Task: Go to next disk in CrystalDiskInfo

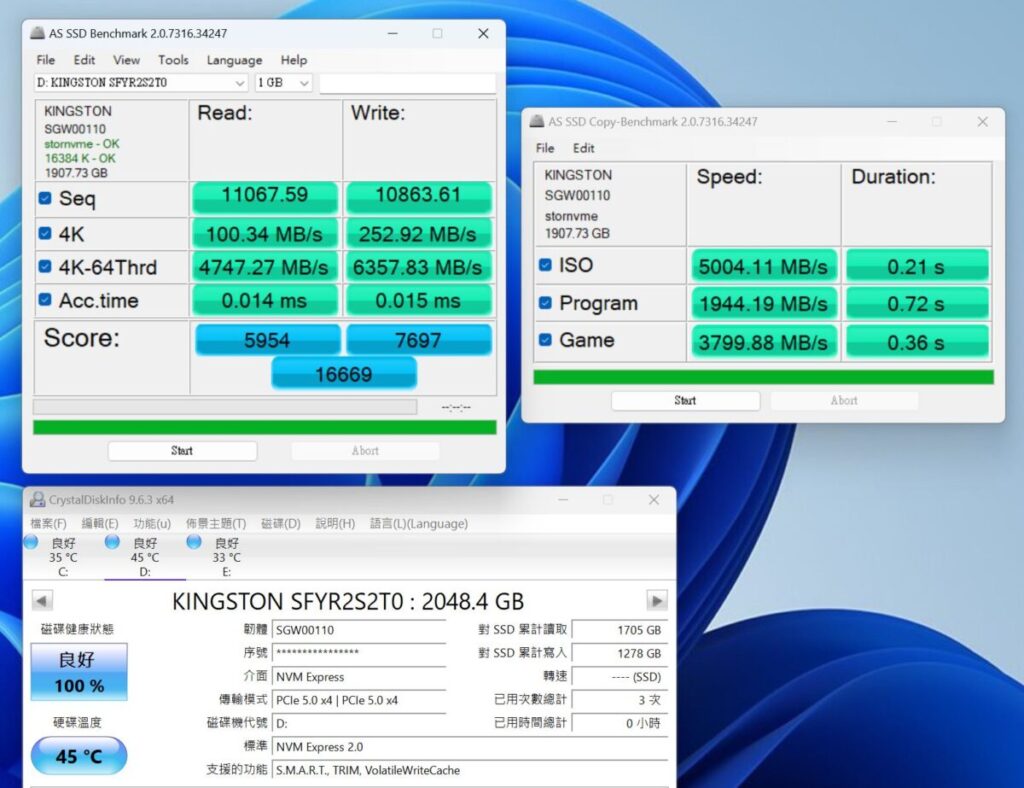Action: (656, 601)
